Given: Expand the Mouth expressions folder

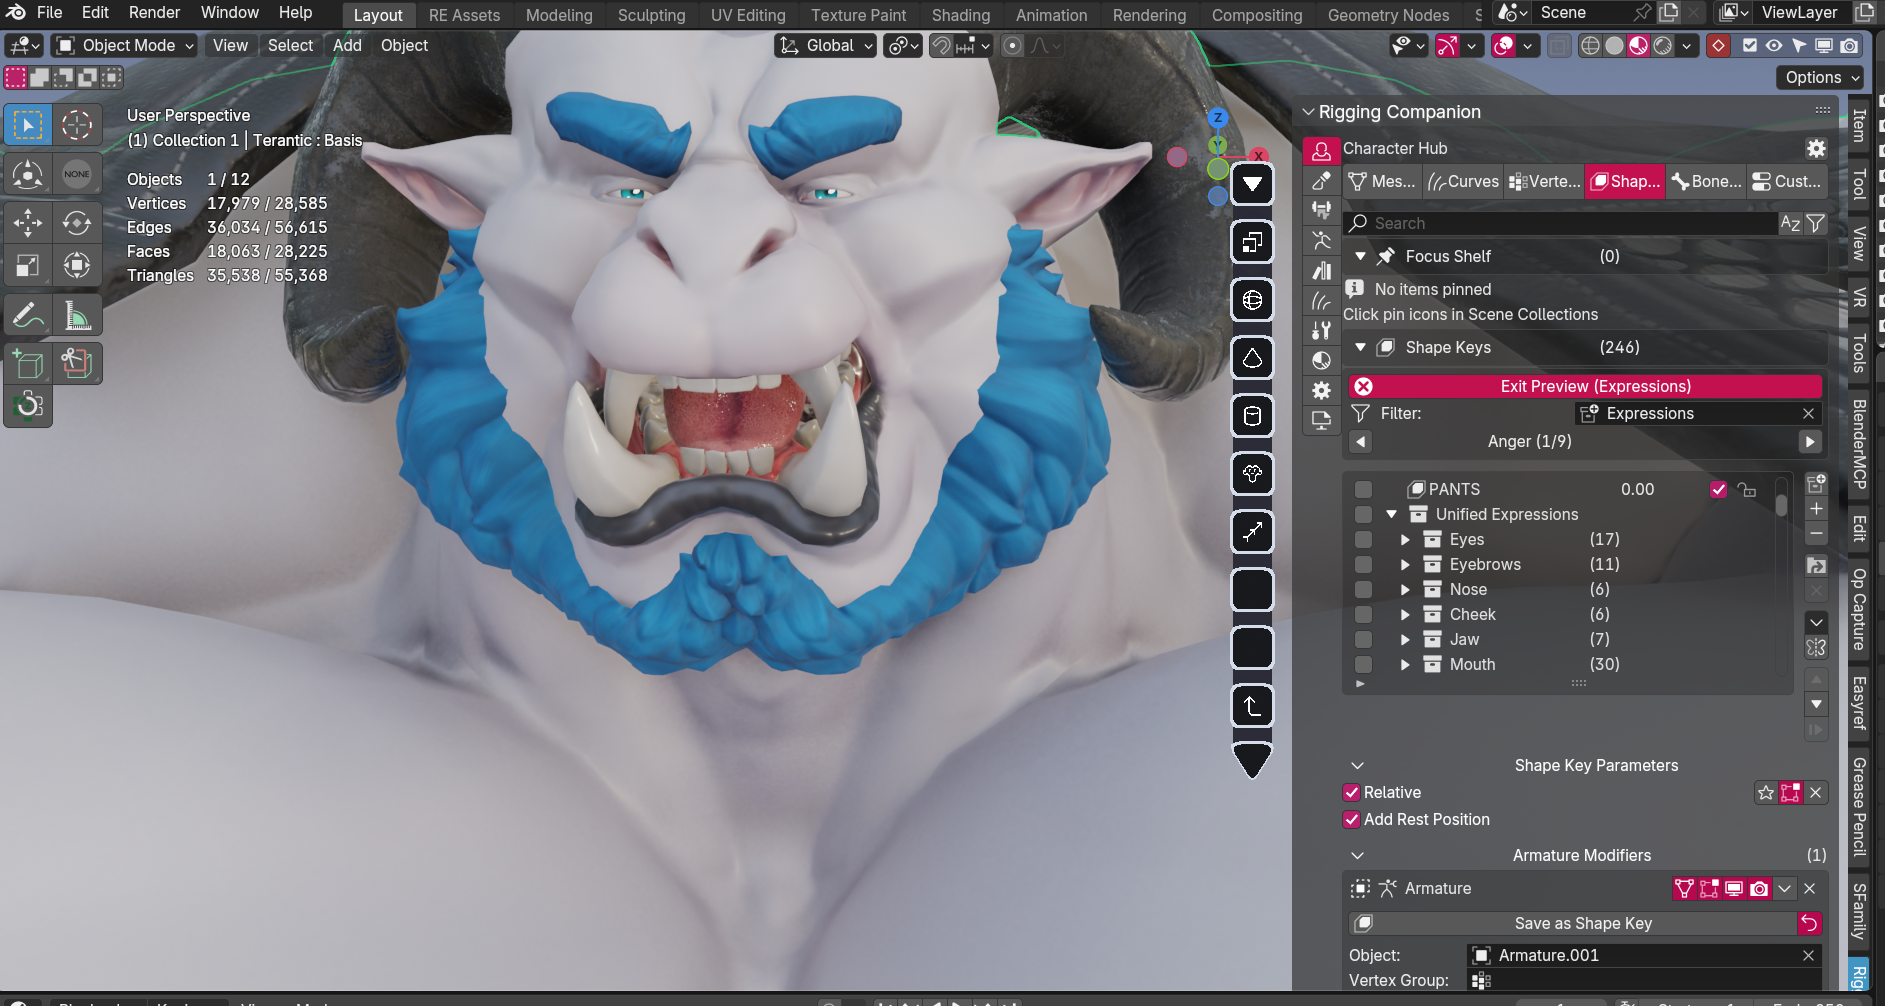Looking at the screenshot, I should click(1405, 665).
